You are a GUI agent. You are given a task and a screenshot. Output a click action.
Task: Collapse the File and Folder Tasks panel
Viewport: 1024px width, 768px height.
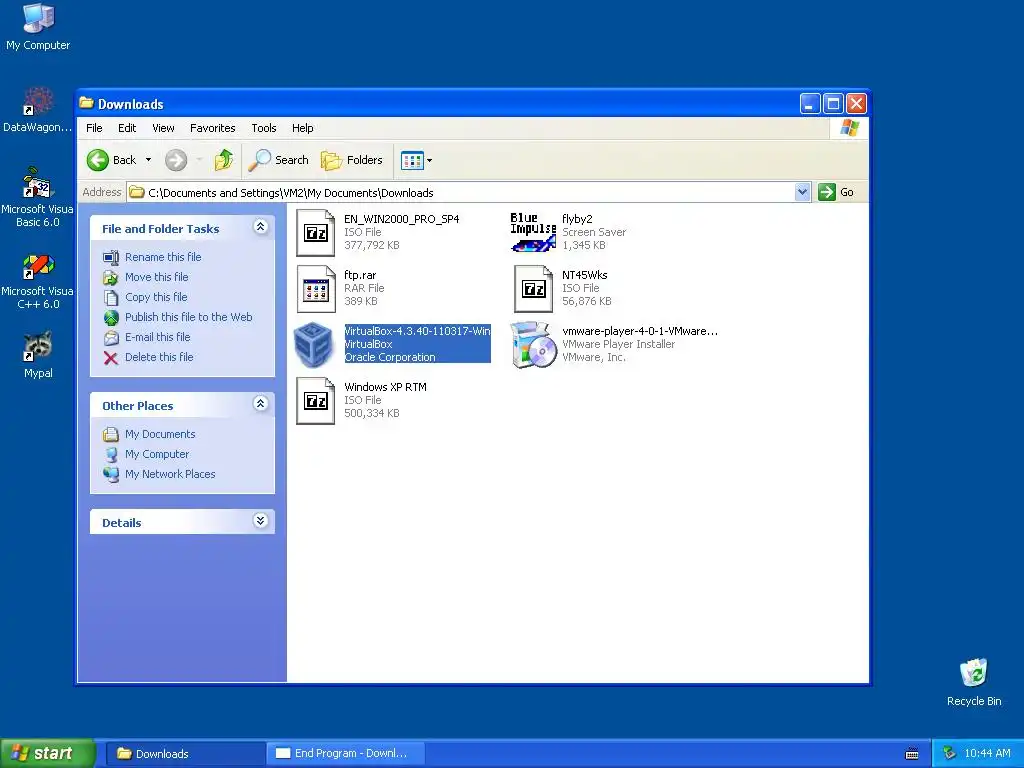pos(261,227)
